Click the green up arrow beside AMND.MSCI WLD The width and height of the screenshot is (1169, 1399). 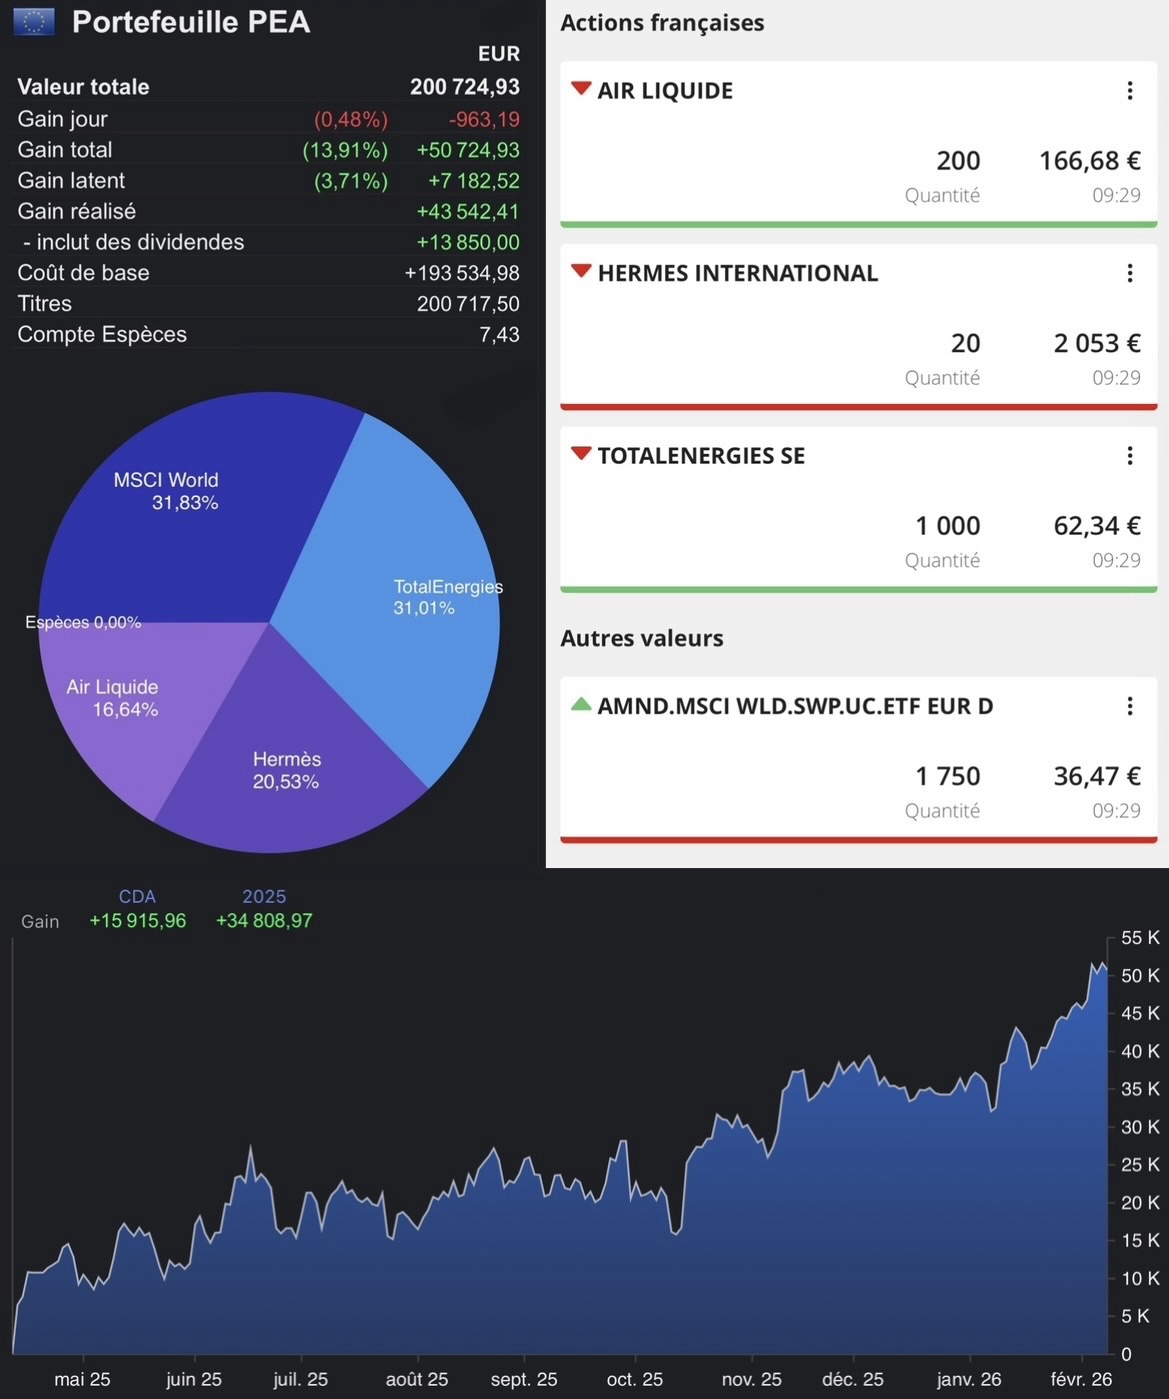click(x=581, y=705)
